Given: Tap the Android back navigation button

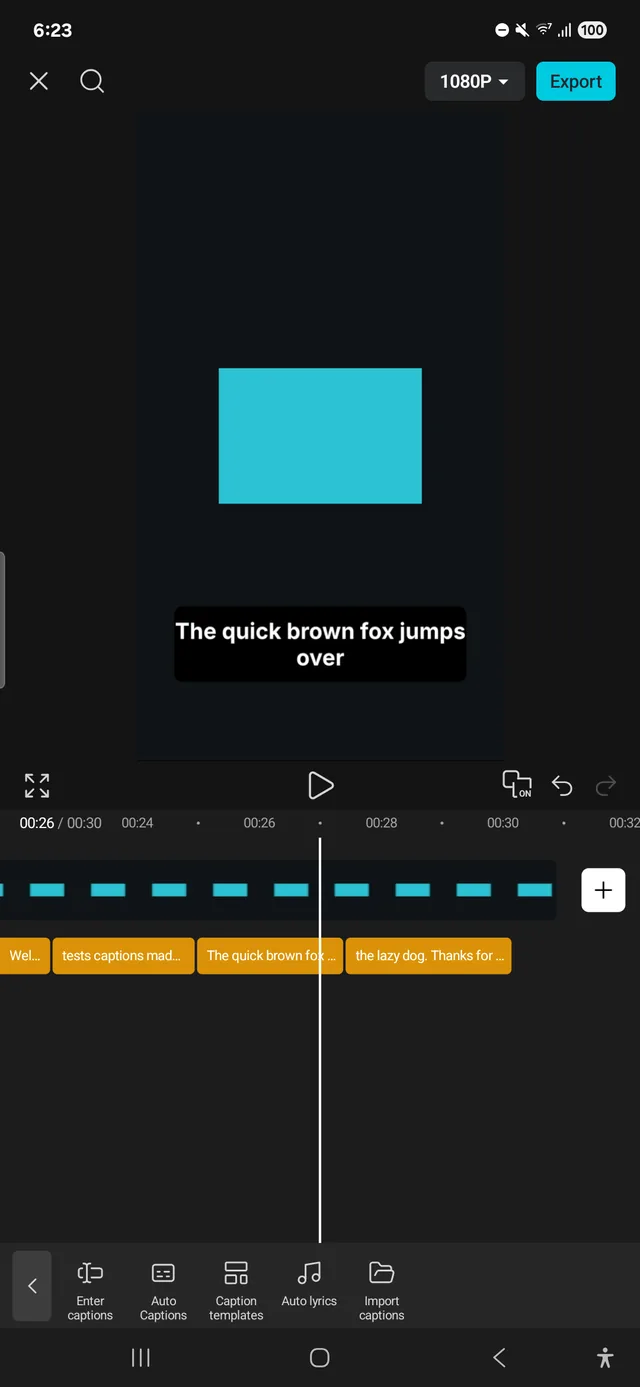Looking at the screenshot, I should click(499, 1357).
